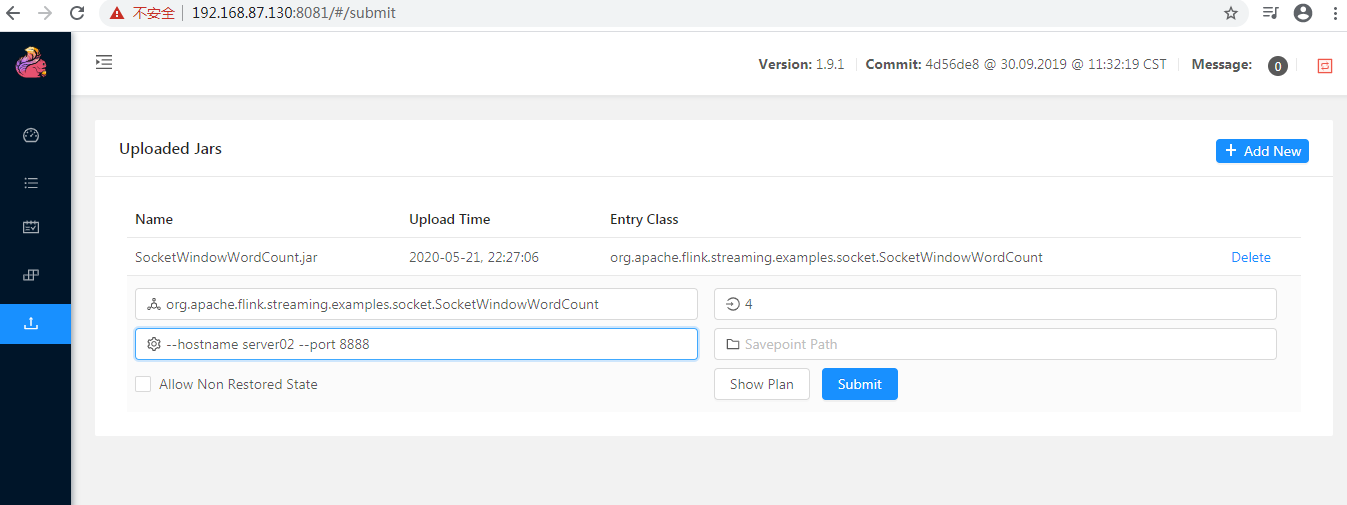The image size is (1347, 505).
Task: Click the Show Plan button
Action: [x=761, y=384]
